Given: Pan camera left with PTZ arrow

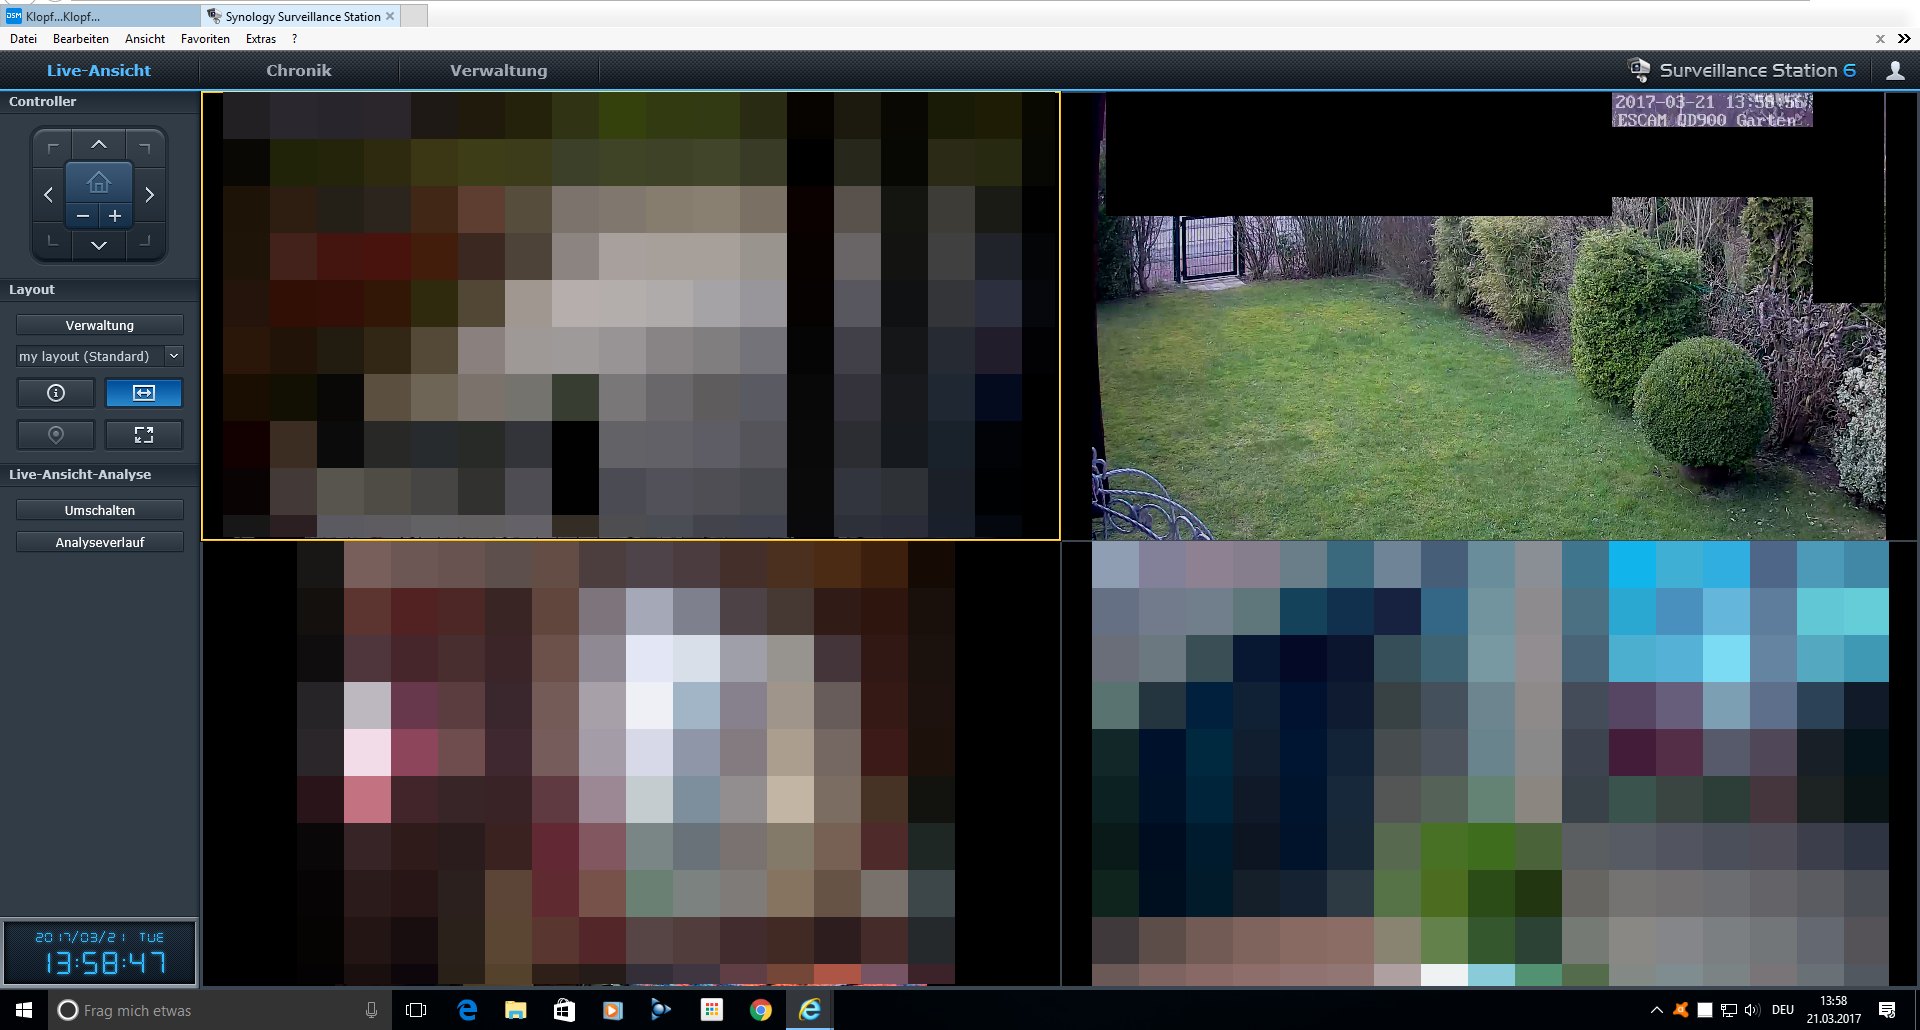Looking at the screenshot, I should pos(48,195).
